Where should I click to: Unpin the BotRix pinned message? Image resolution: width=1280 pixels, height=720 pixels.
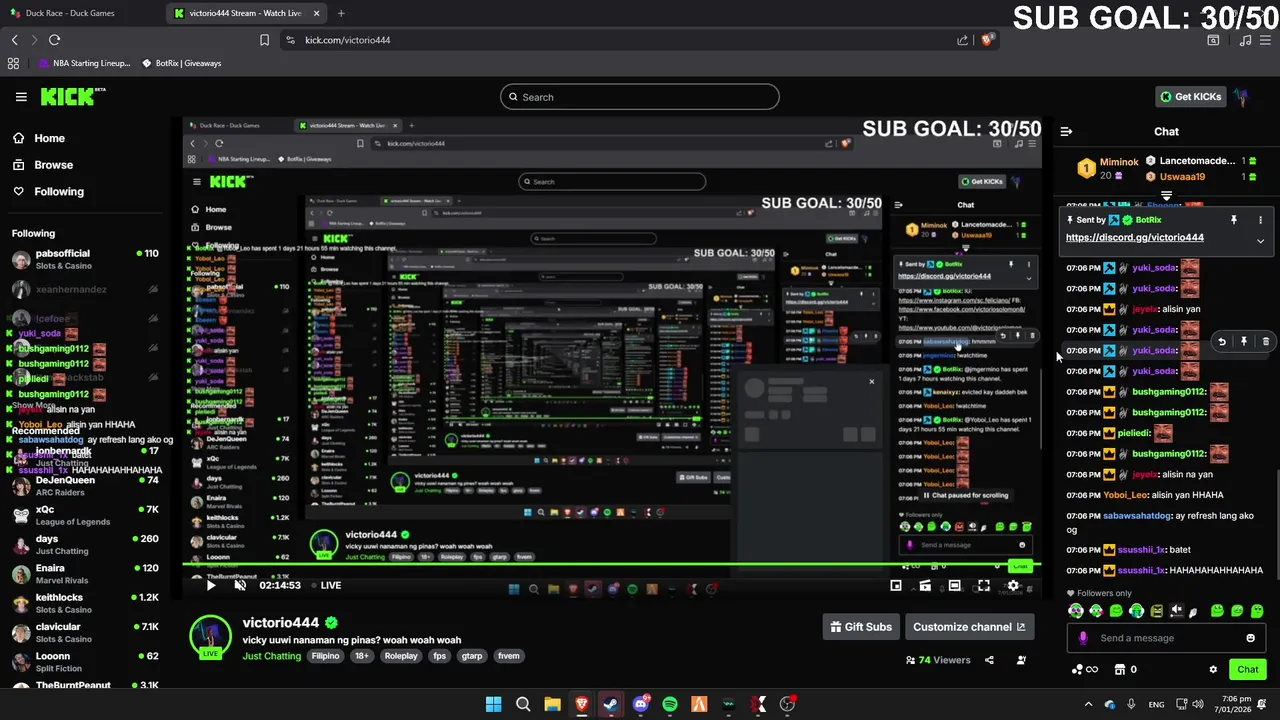pos(1233,220)
